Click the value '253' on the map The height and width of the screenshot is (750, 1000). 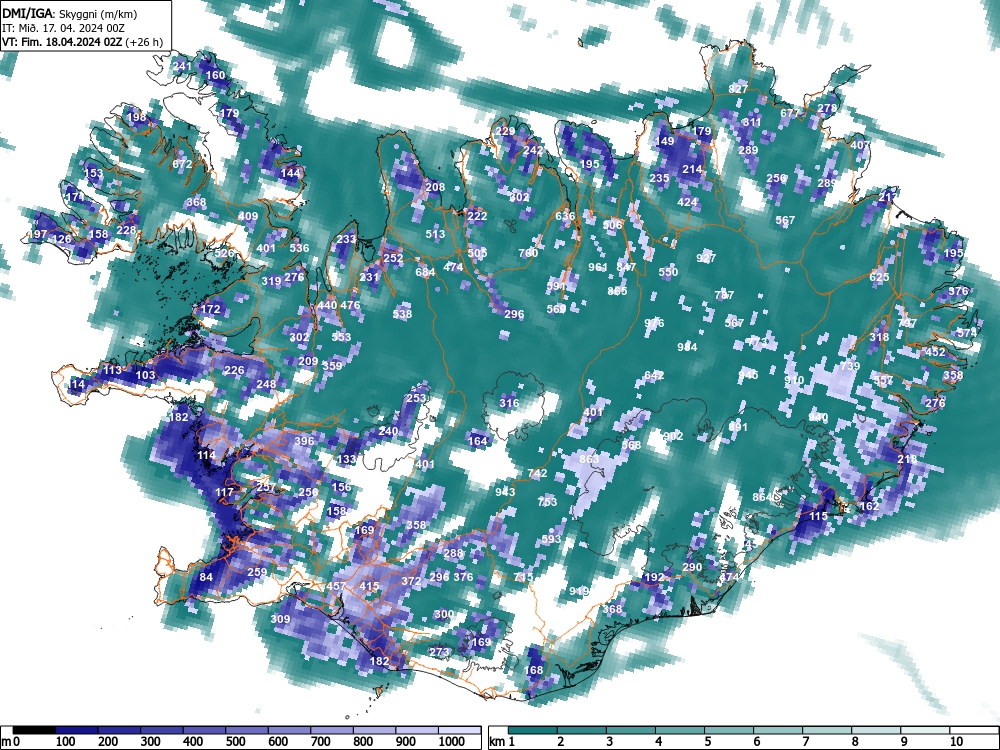point(416,398)
